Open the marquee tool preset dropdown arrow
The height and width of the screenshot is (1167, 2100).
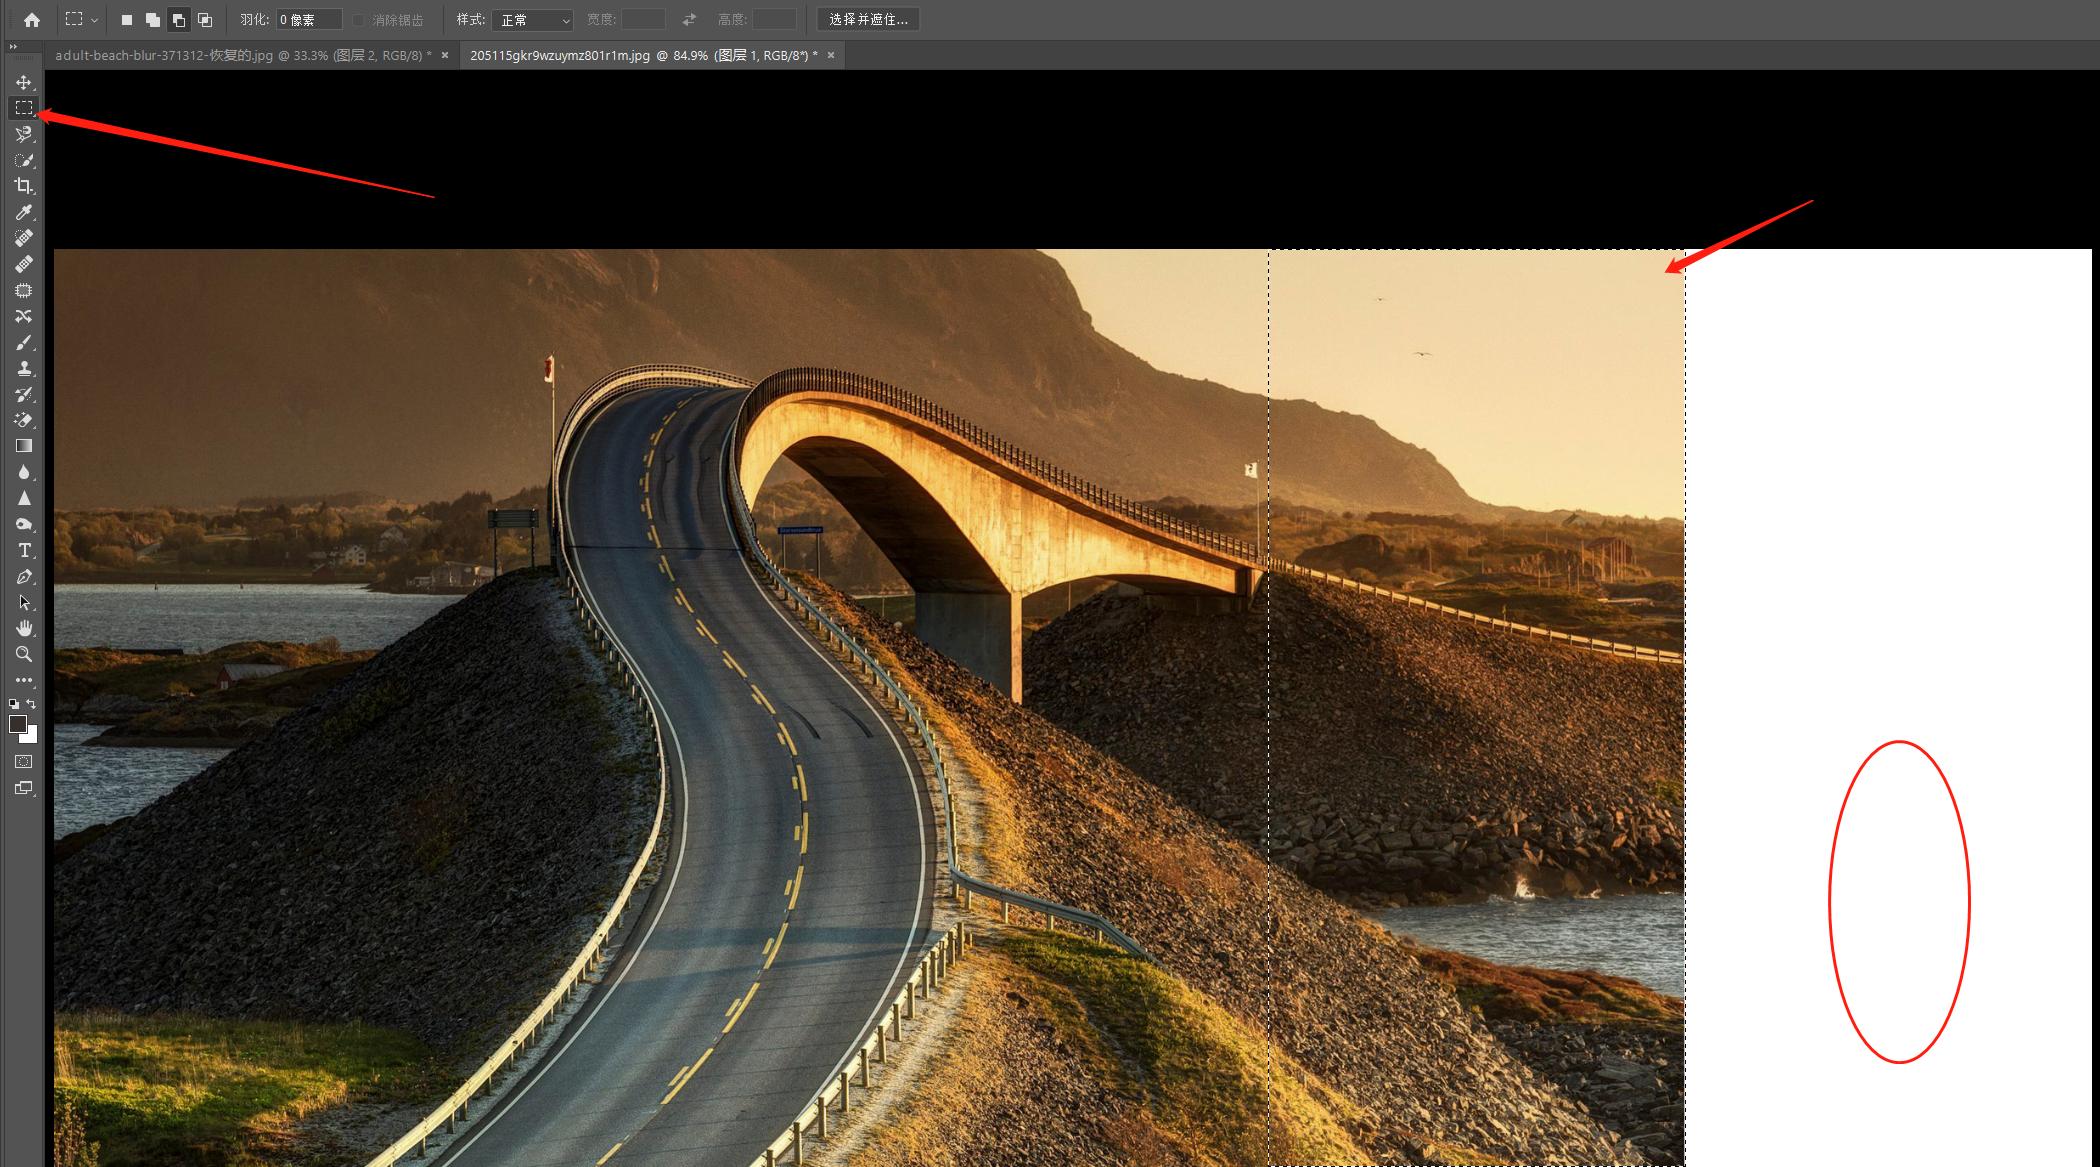coord(94,19)
